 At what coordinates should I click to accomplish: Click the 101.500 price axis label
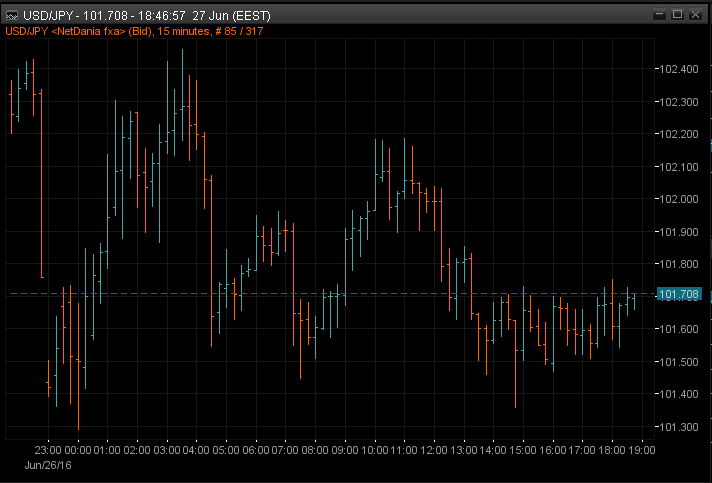678,362
